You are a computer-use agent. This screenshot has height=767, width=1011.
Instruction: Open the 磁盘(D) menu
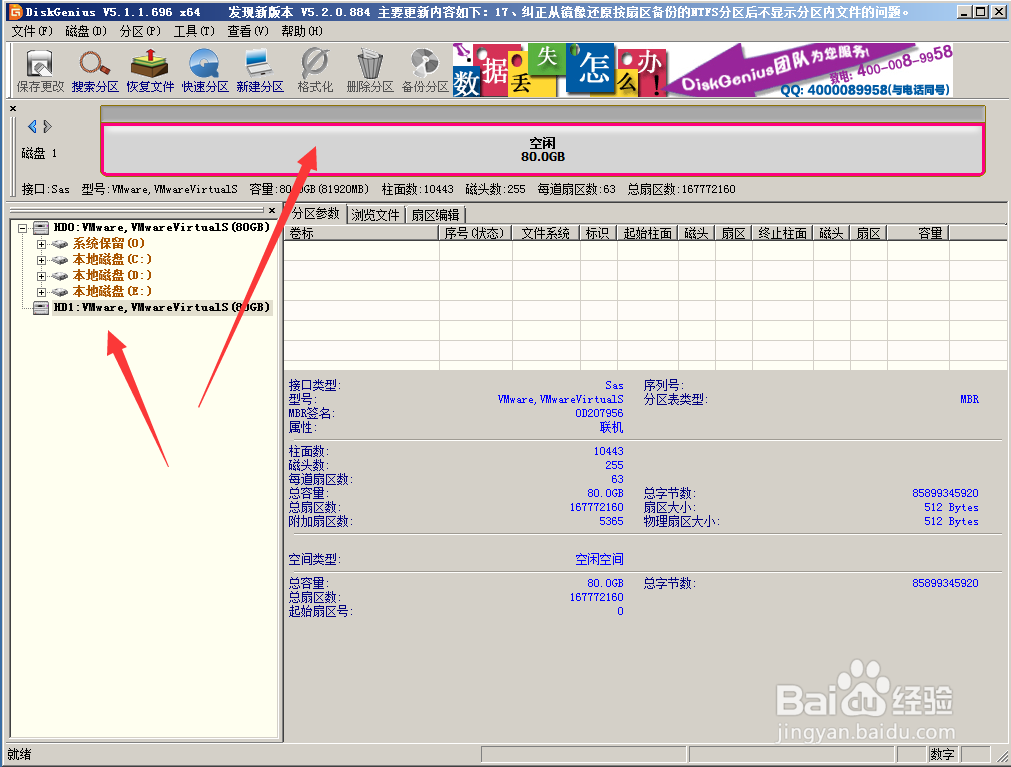pyautogui.click(x=86, y=31)
